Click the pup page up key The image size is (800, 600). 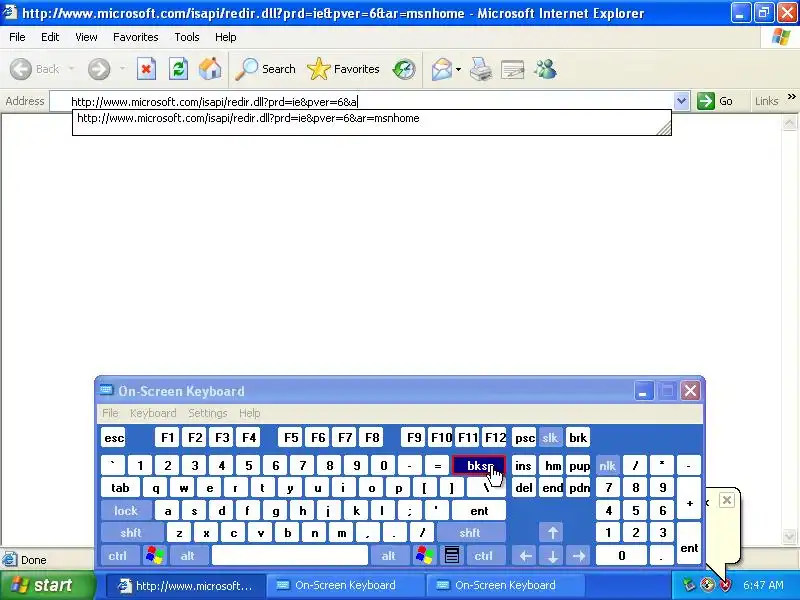click(x=579, y=465)
